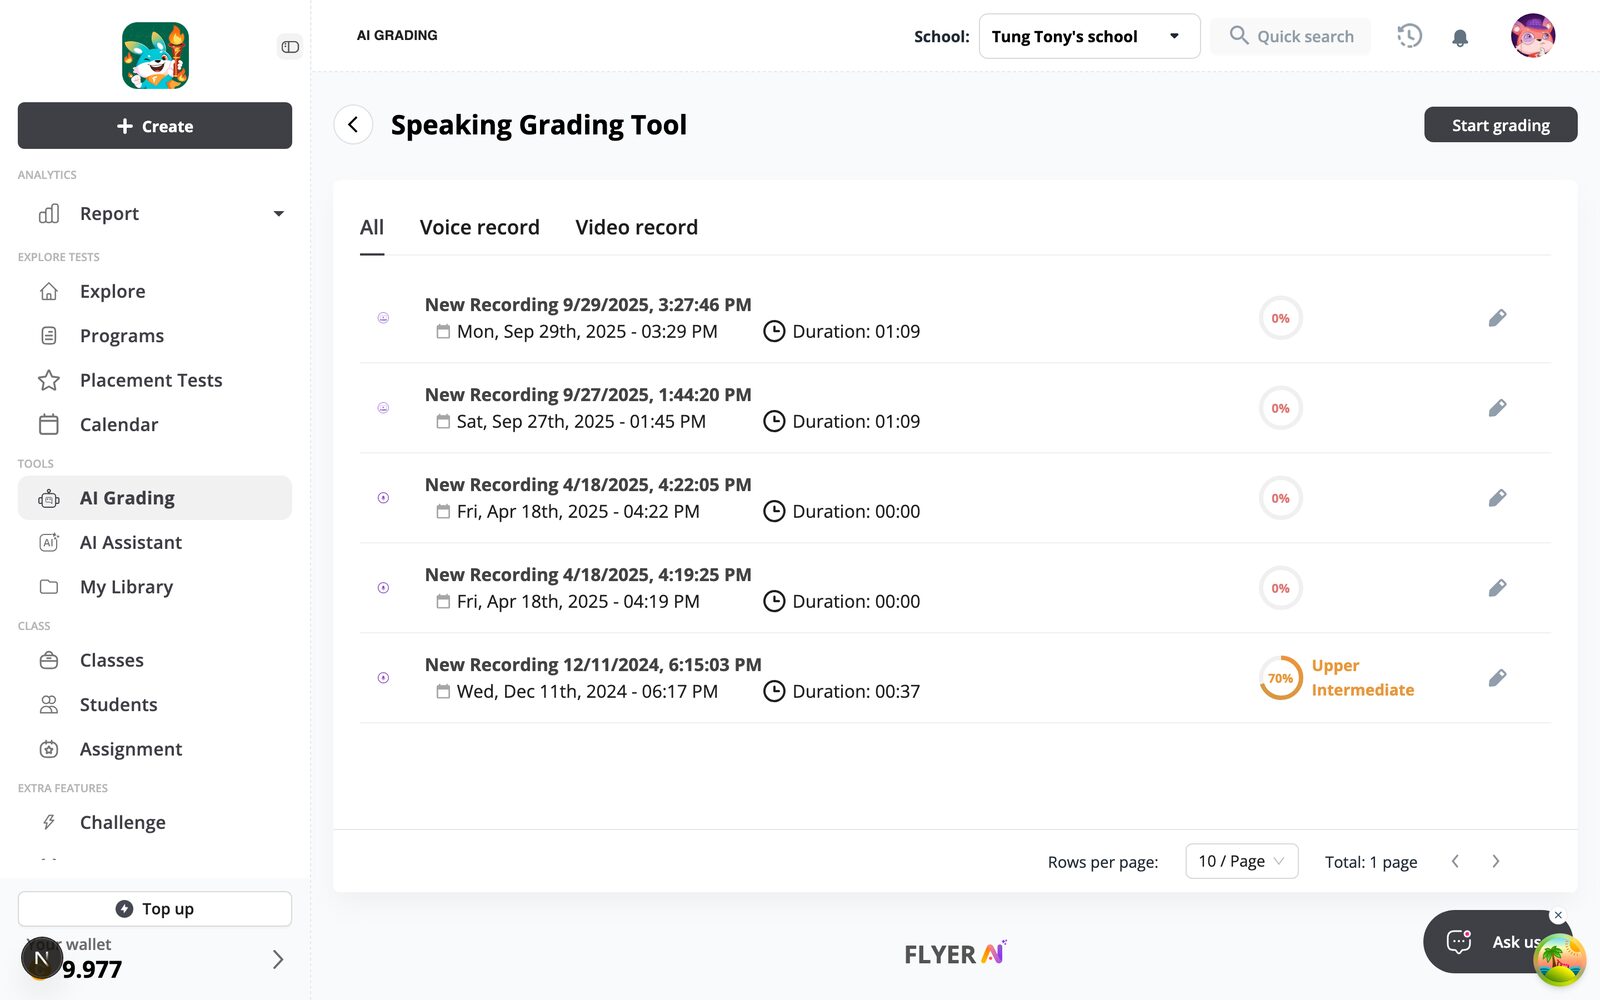Open the Tung Tony's school dropdown

[1089, 36]
